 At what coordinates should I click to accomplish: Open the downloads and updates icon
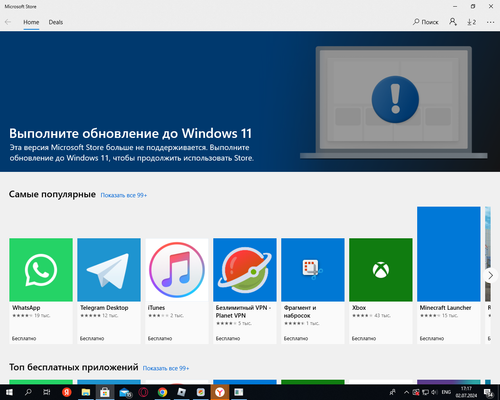[471, 22]
